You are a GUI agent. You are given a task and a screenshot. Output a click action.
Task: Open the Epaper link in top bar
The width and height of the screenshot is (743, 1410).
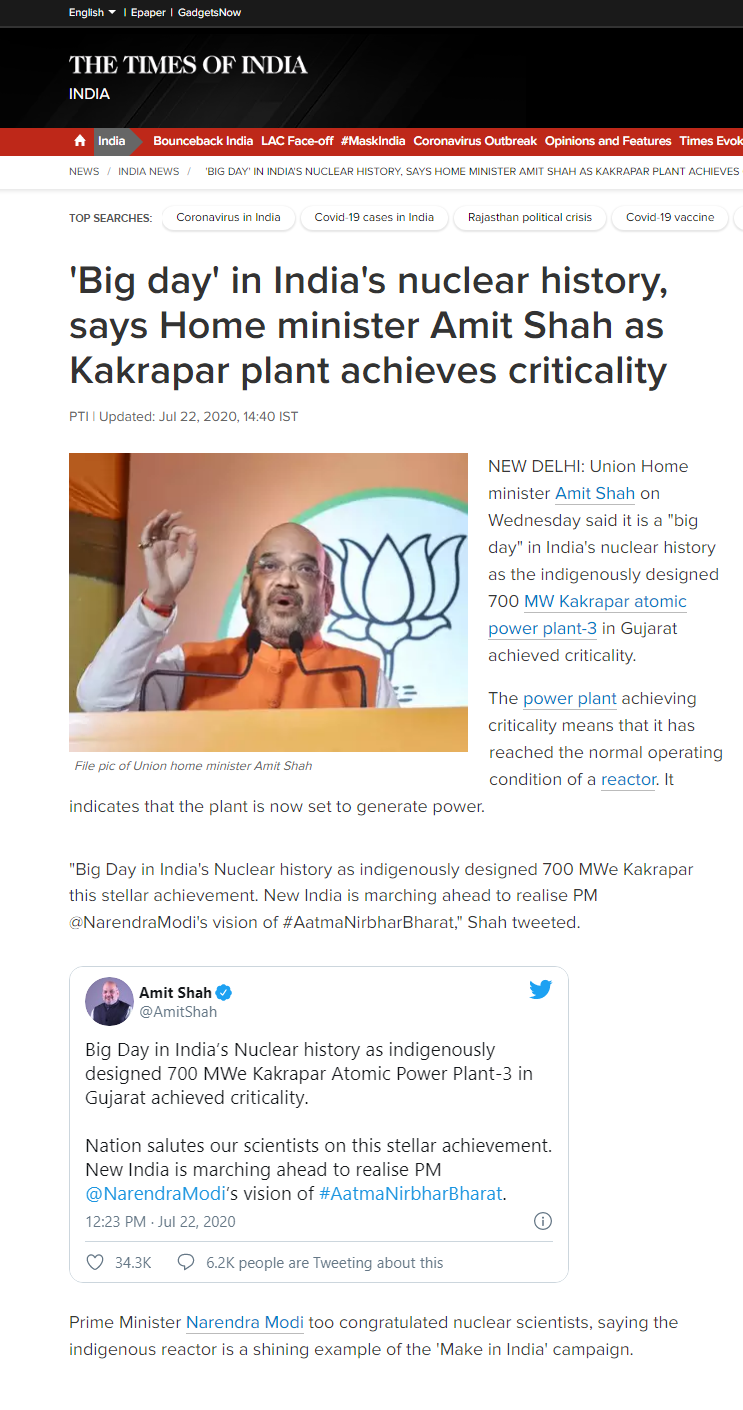click(x=147, y=12)
